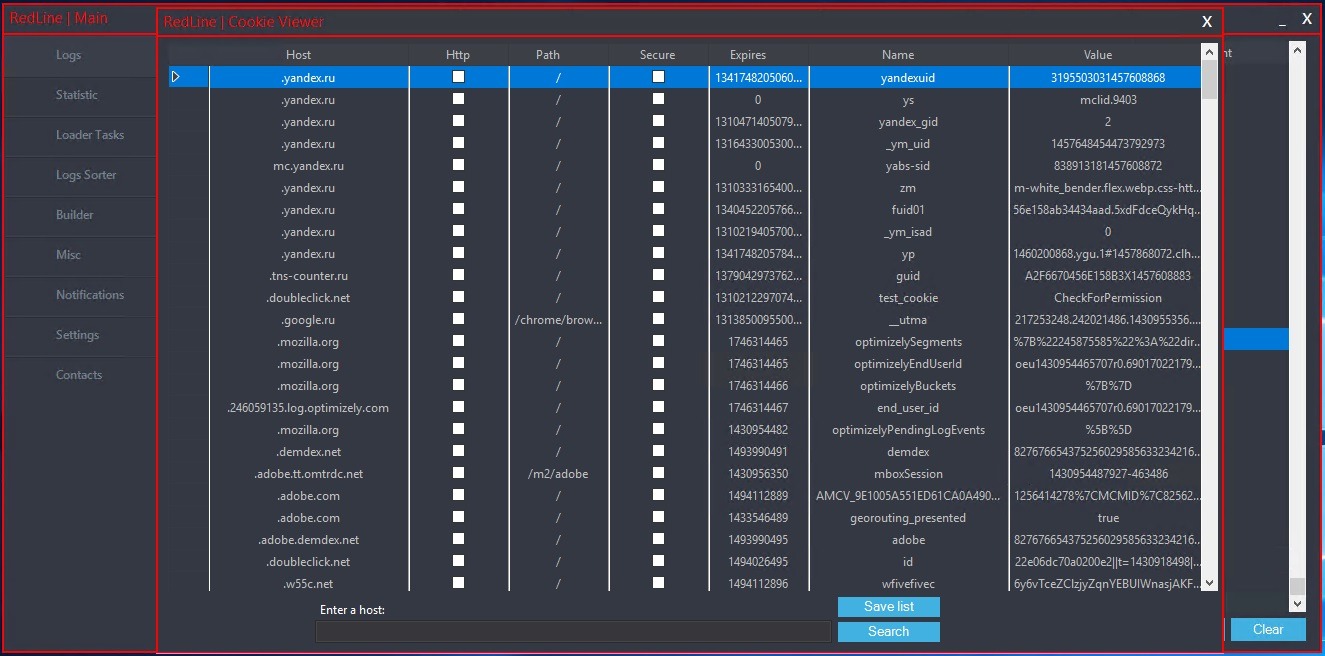
Task: Click the zm name cell
Action: pyautogui.click(x=908, y=187)
